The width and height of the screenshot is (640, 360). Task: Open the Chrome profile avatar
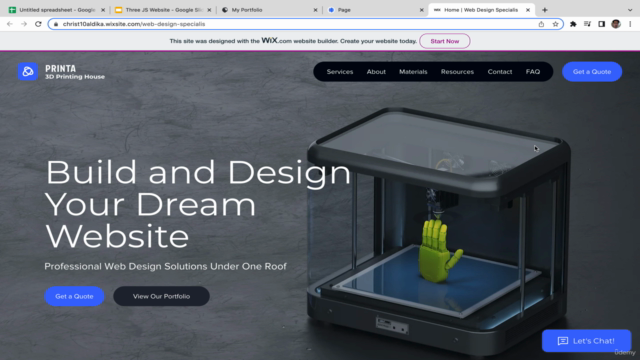click(x=616, y=24)
